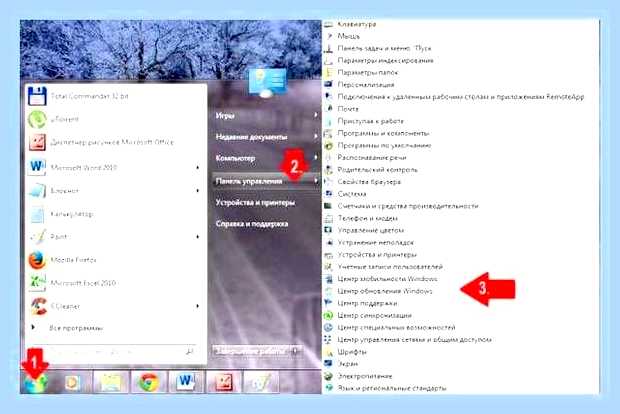Expand Блокнот recent files arrow
The height and width of the screenshot is (414, 620).
pos(198,191)
